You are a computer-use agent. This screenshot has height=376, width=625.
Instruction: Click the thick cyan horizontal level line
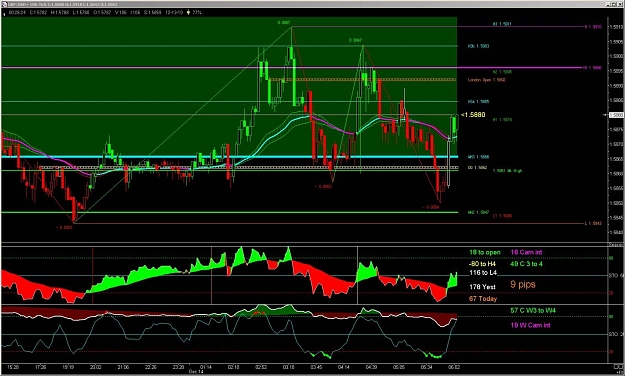[x=230, y=157]
